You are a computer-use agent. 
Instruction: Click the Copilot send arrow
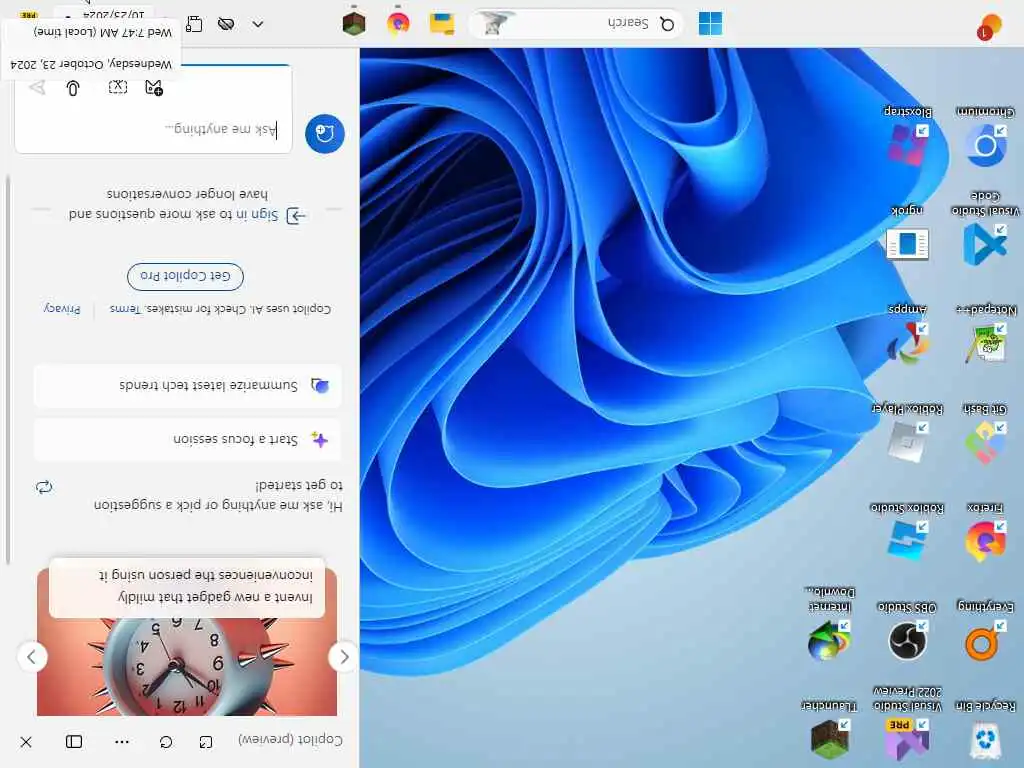[x=37, y=88]
